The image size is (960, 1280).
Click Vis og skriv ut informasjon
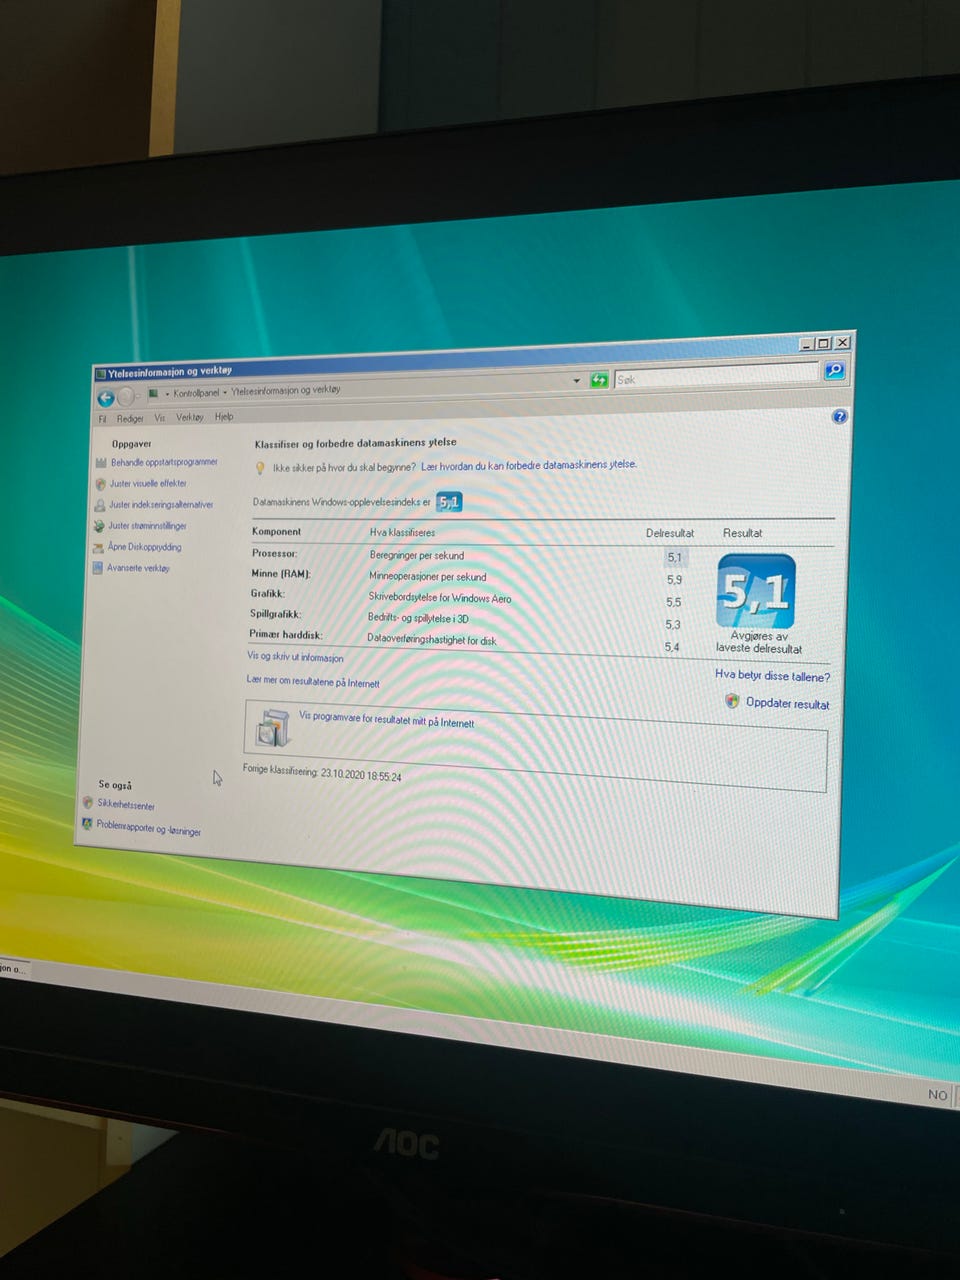pos(295,657)
